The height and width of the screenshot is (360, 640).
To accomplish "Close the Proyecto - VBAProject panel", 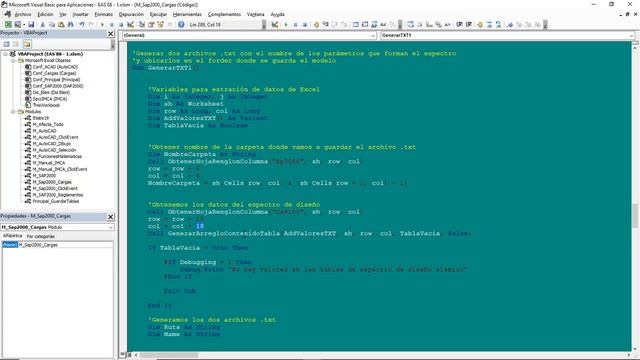I will [x=111, y=34].
